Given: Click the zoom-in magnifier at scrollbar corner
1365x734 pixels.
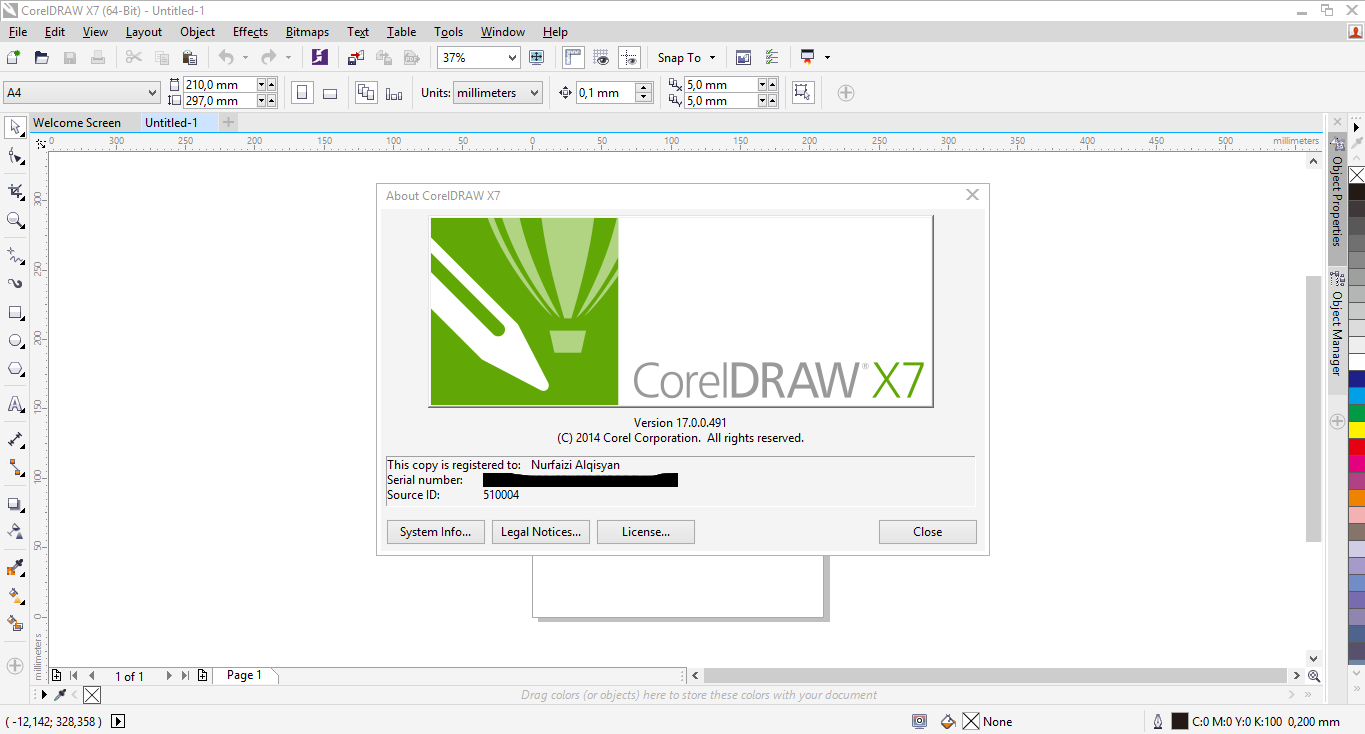Looking at the screenshot, I should click(x=1314, y=676).
